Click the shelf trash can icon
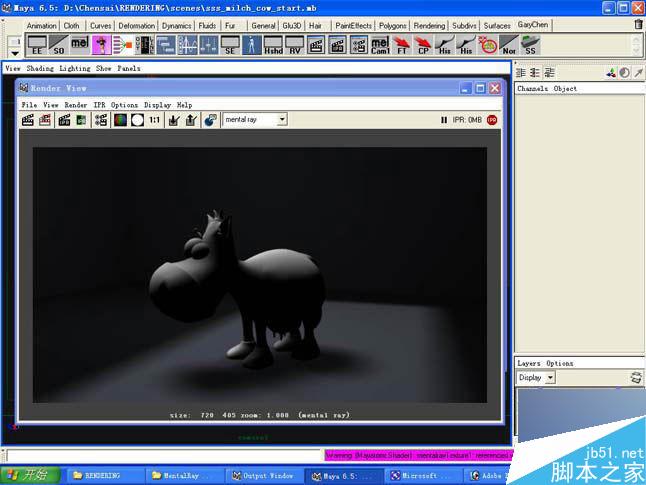646x485 pixels. pos(639,25)
